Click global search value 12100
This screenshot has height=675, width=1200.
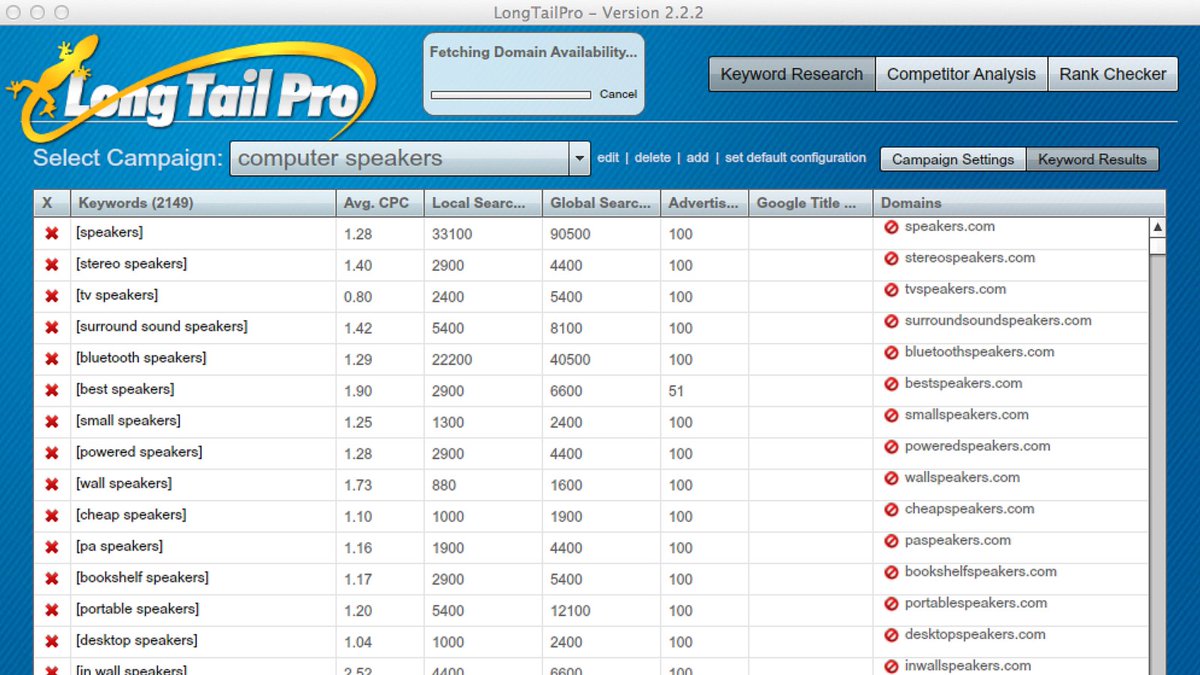click(570, 611)
